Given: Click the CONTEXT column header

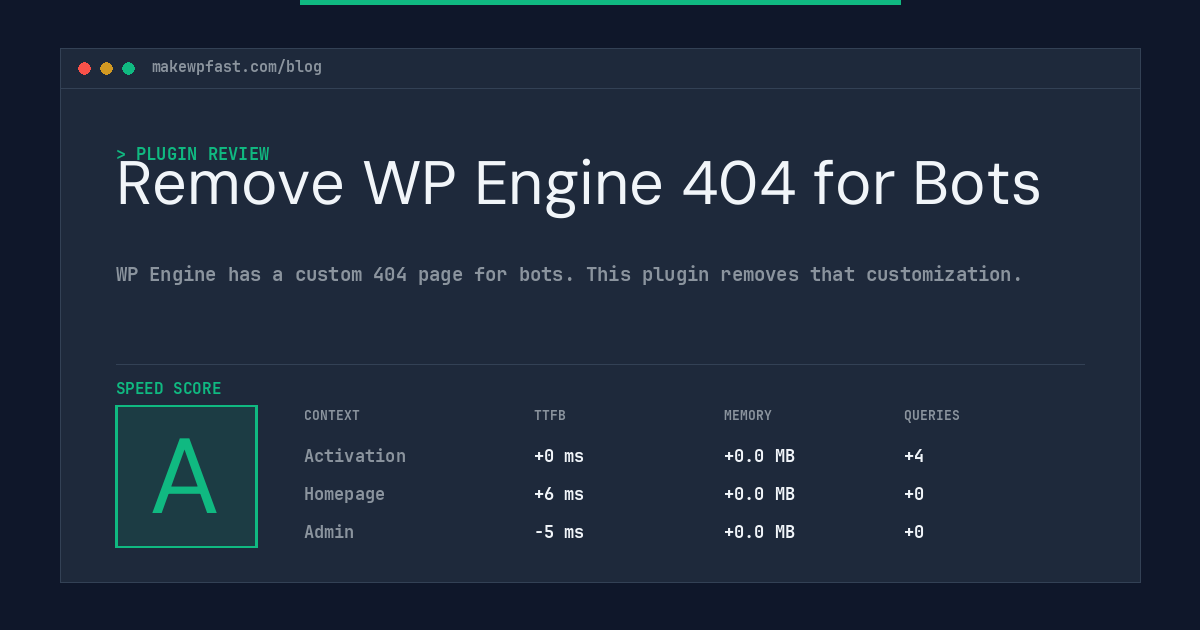Looking at the screenshot, I should point(332,416).
